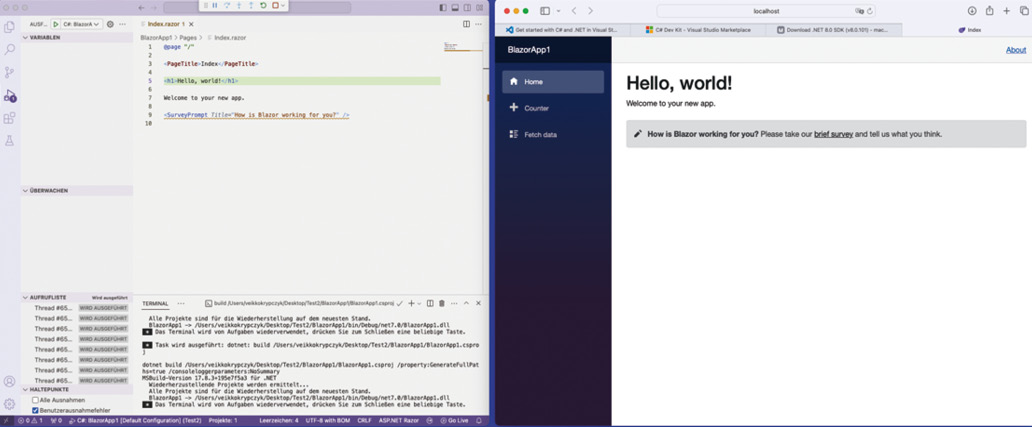Open the Extensions view in activity bar

click(9, 118)
